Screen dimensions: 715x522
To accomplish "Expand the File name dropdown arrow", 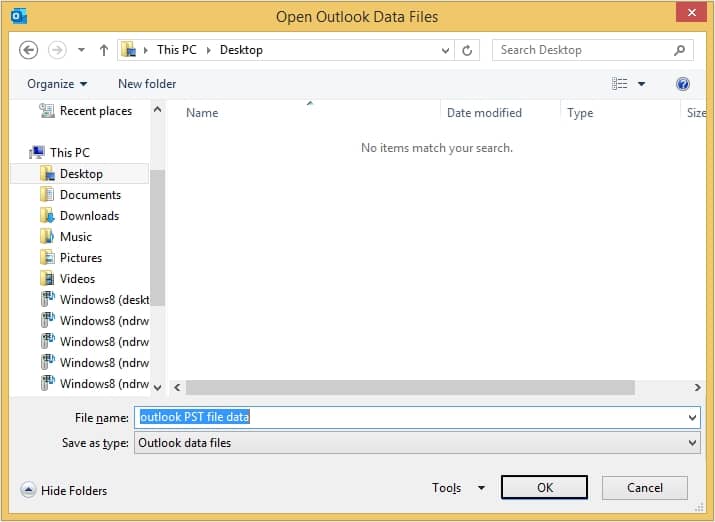I will (693, 418).
